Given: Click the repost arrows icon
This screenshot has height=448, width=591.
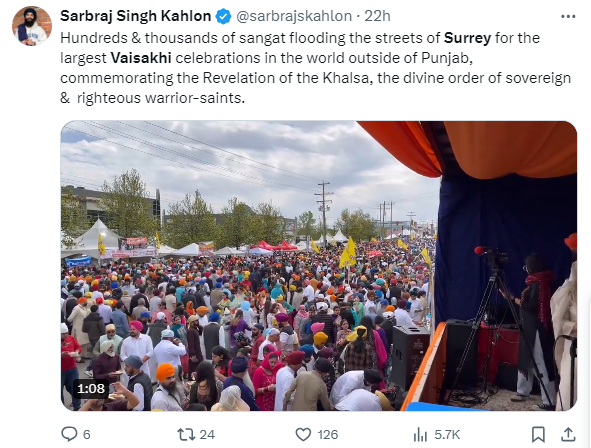Looking at the screenshot, I should 186,434.
